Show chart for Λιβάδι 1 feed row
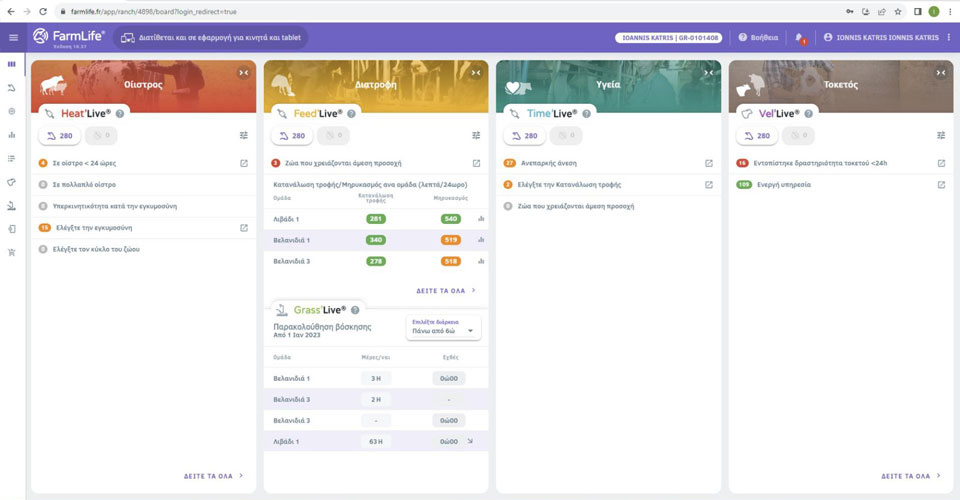The width and height of the screenshot is (960, 500). [x=481, y=218]
